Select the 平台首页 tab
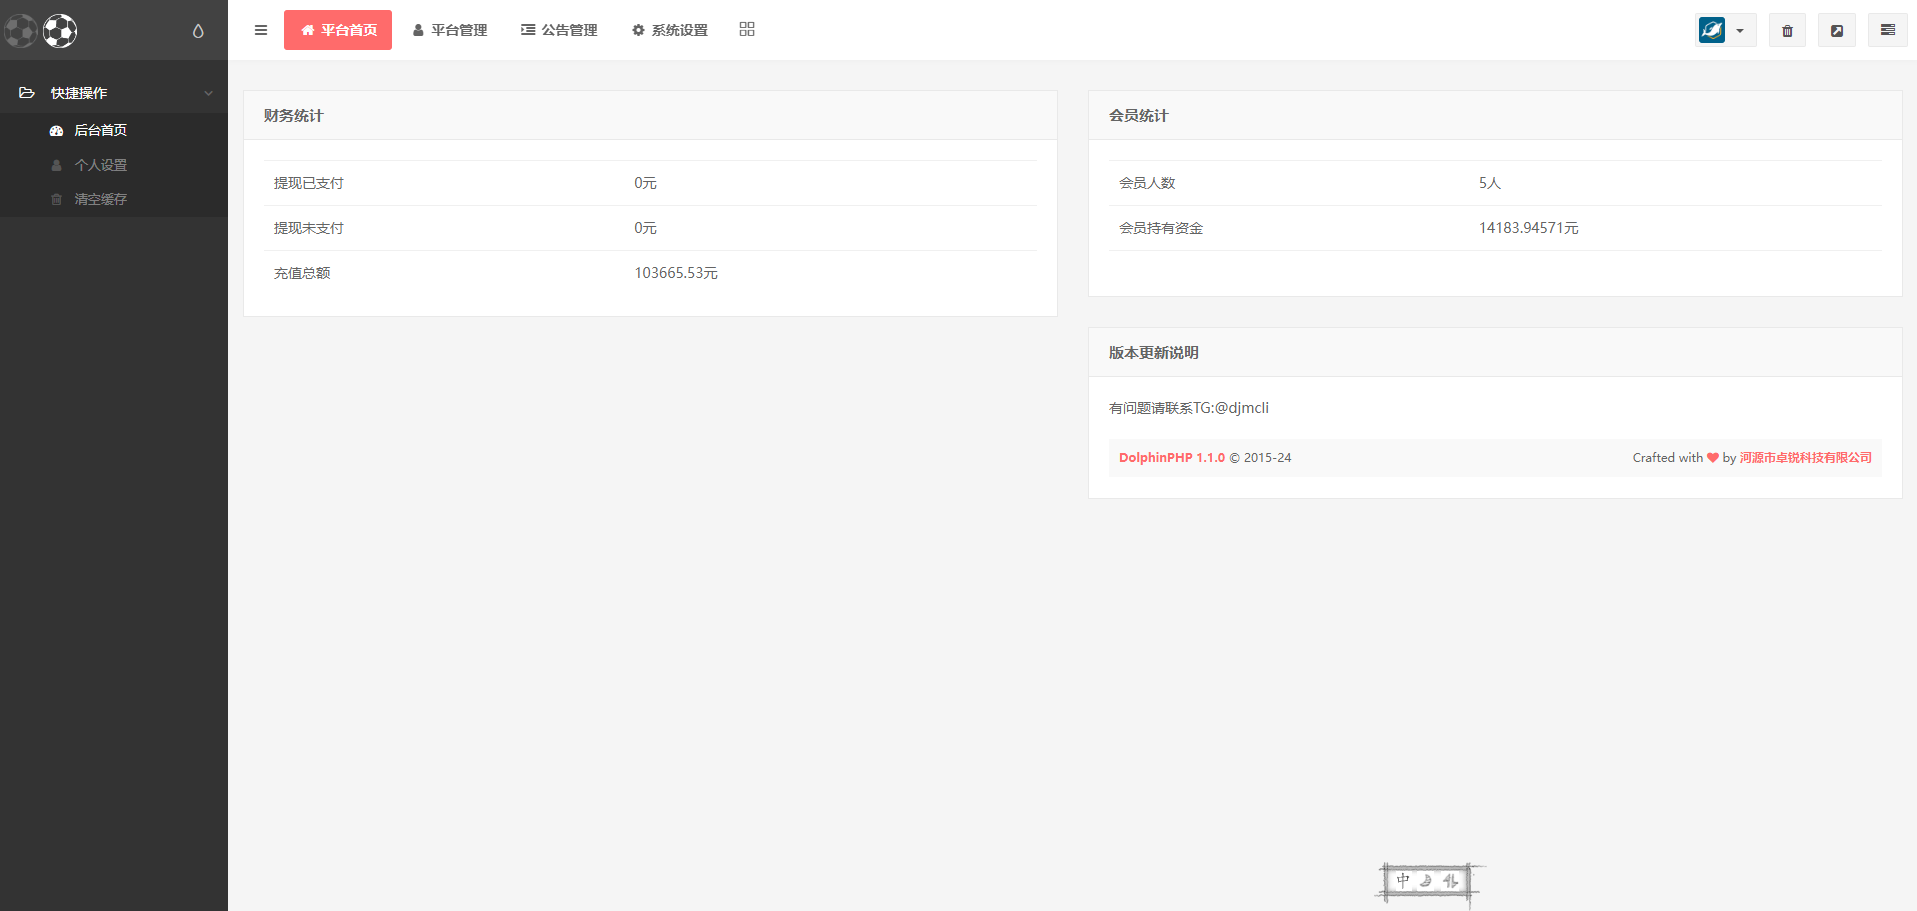 click(338, 30)
